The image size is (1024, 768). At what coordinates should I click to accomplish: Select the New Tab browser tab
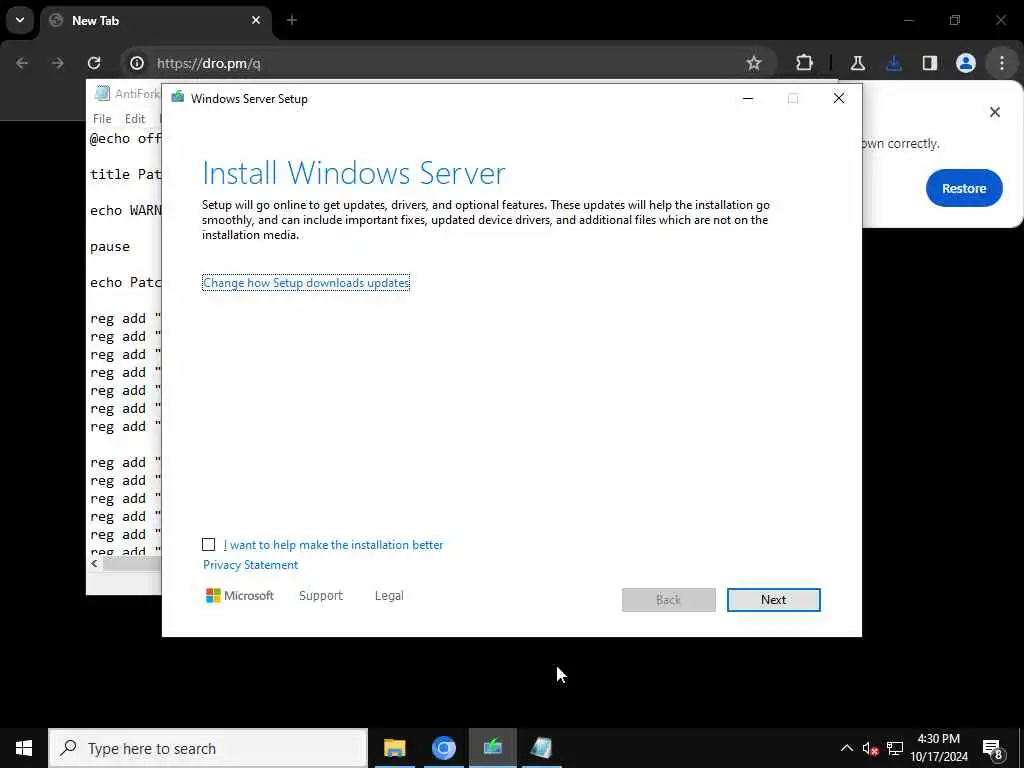[157, 21]
